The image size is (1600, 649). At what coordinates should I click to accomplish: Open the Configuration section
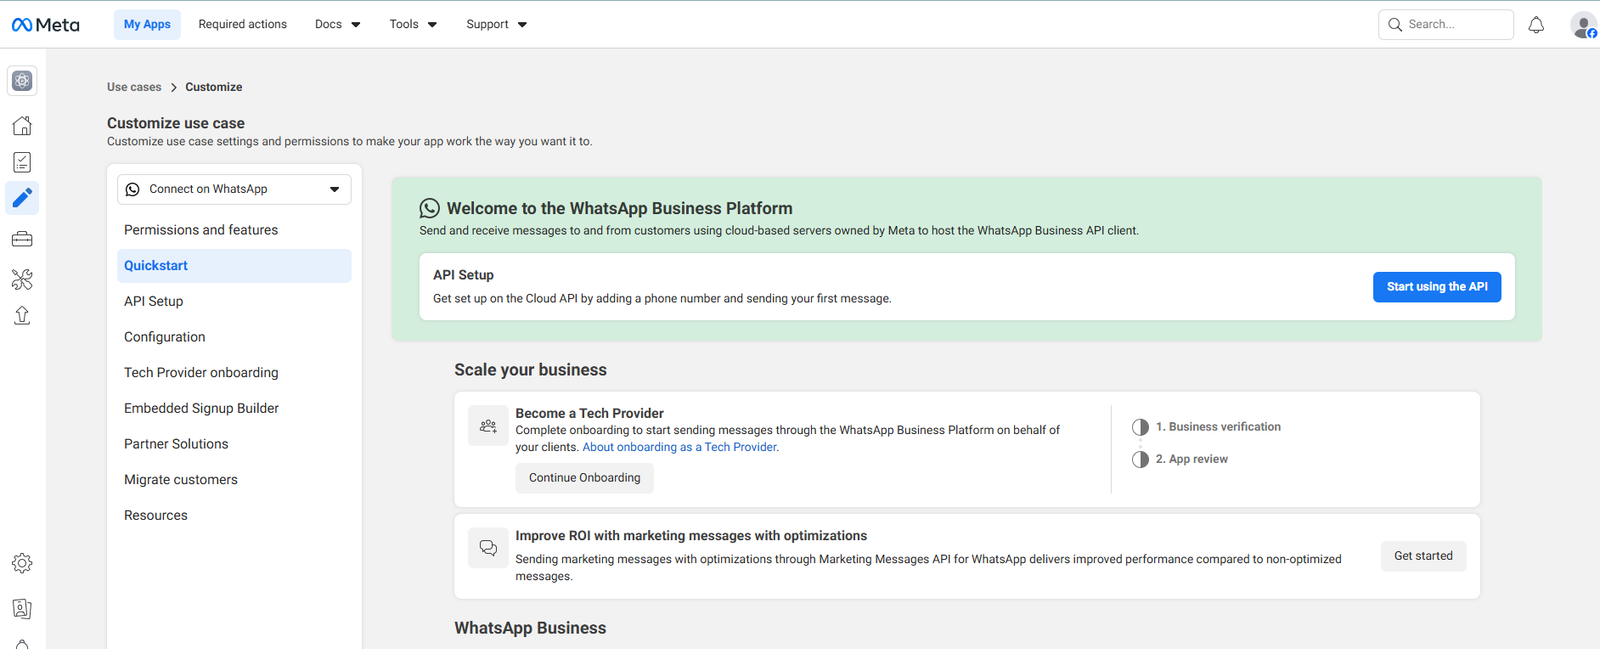point(234,337)
